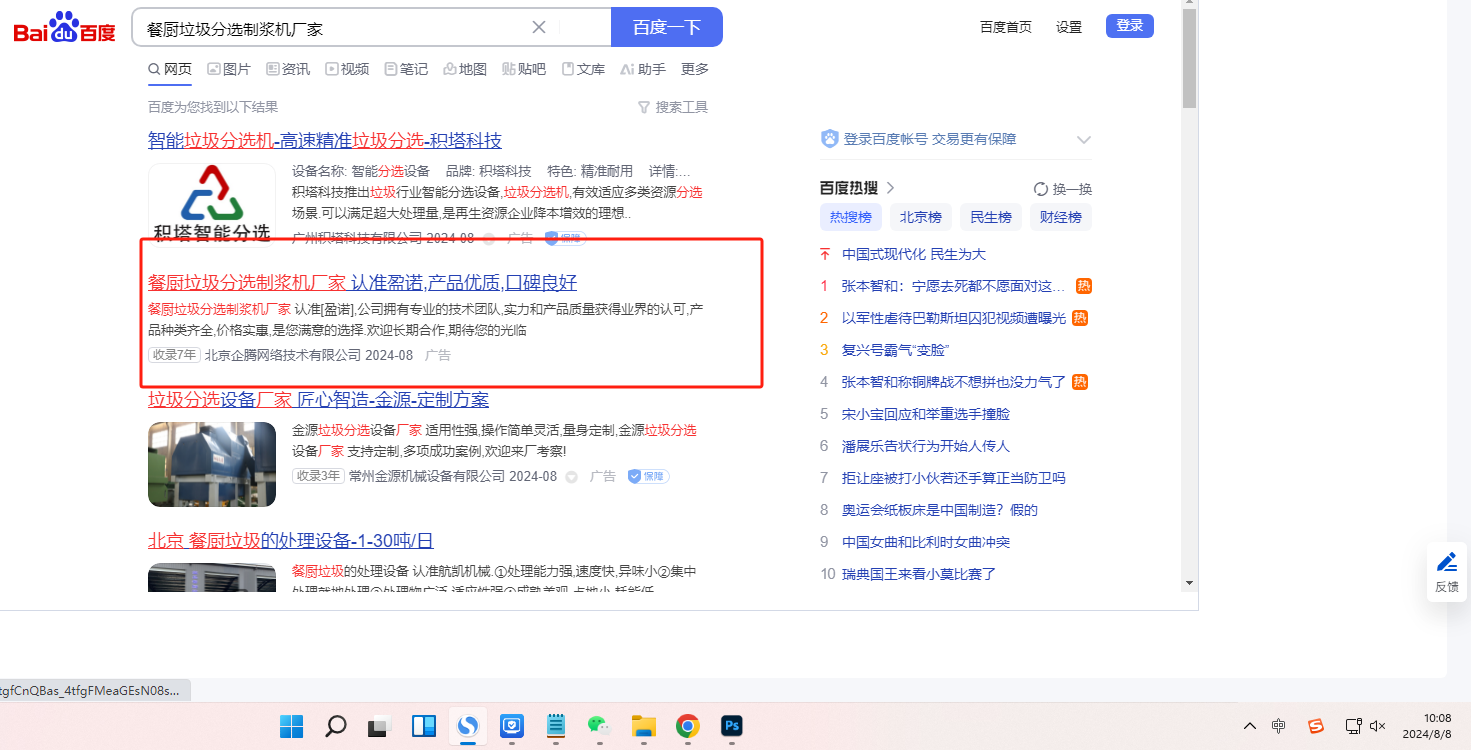Click into the Baidu search input field
This screenshot has height=750, width=1471.
[x=330, y=28]
